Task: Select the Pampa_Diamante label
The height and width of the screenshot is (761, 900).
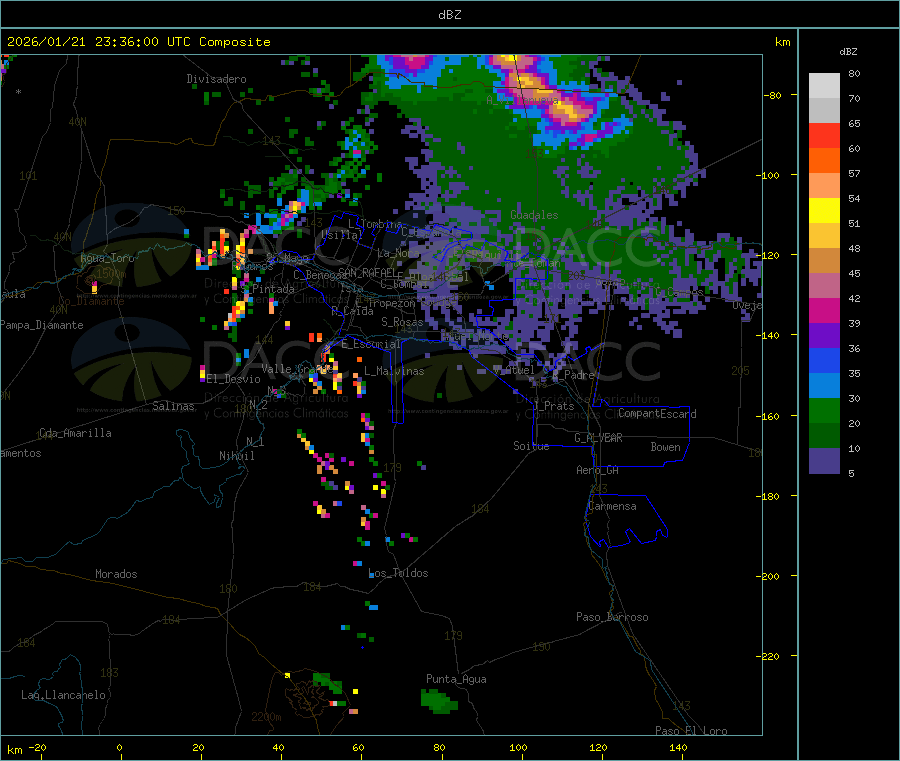Action: pos(42,325)
